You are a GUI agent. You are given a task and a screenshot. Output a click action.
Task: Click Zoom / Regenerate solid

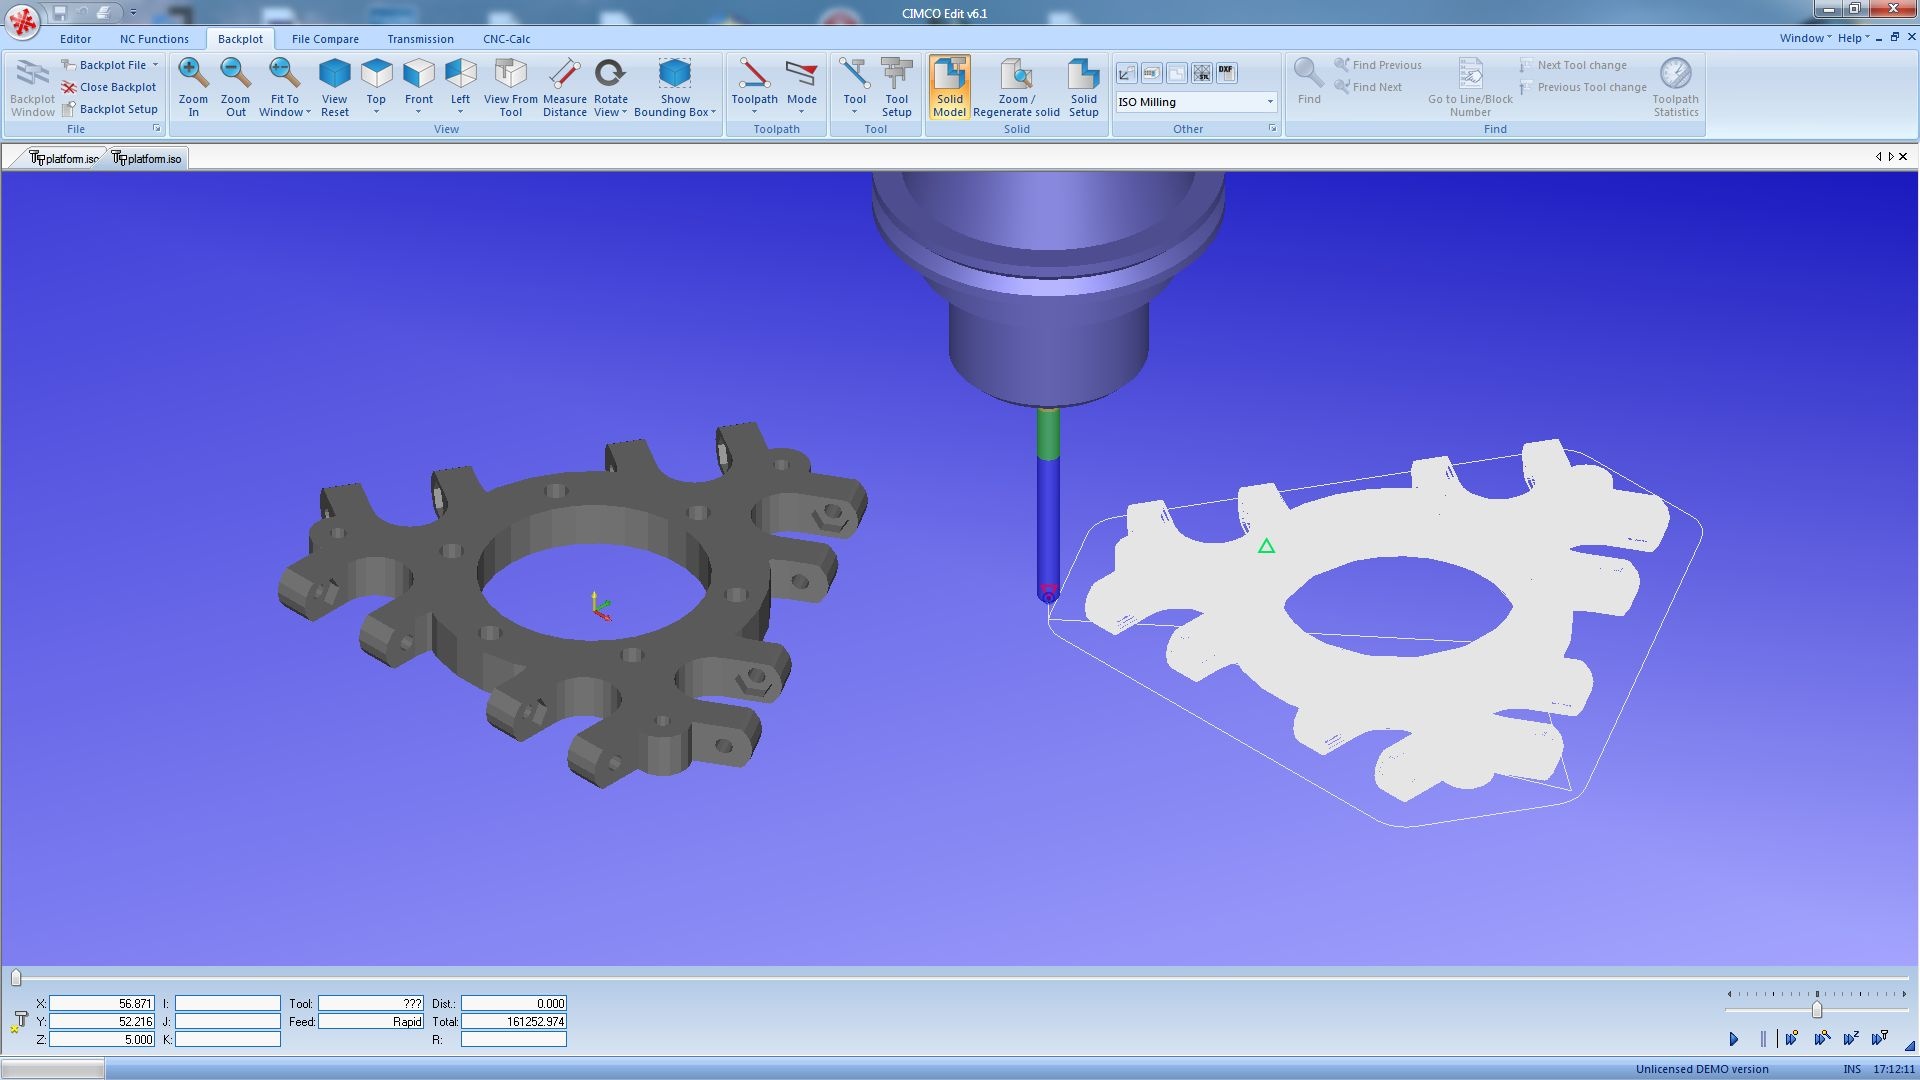1016,86
